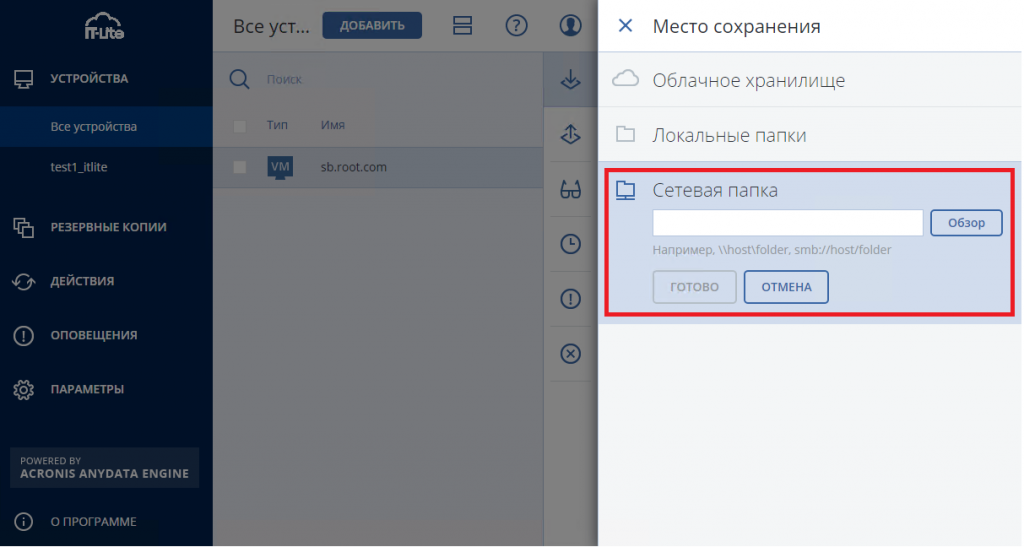The image size is (1024, 547).
Task: Tick the select-all checkbox in table header
Action: coord(240,127)
